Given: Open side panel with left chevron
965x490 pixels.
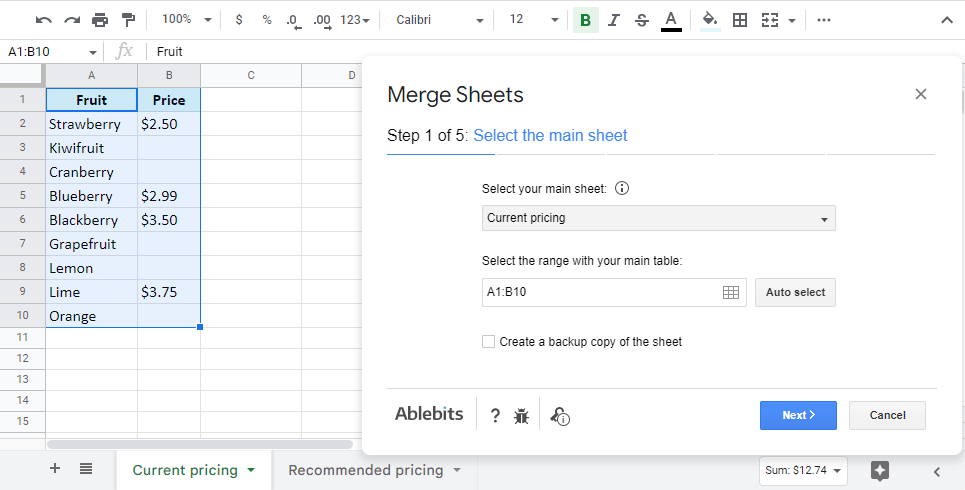Looking at the screenshot, I should [937, 472].
